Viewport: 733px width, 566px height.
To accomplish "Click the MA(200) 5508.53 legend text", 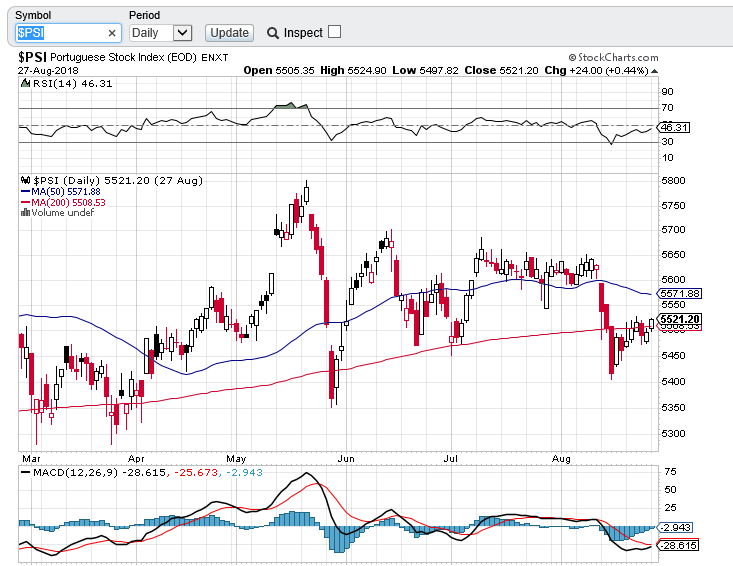I will pos(68,202).
